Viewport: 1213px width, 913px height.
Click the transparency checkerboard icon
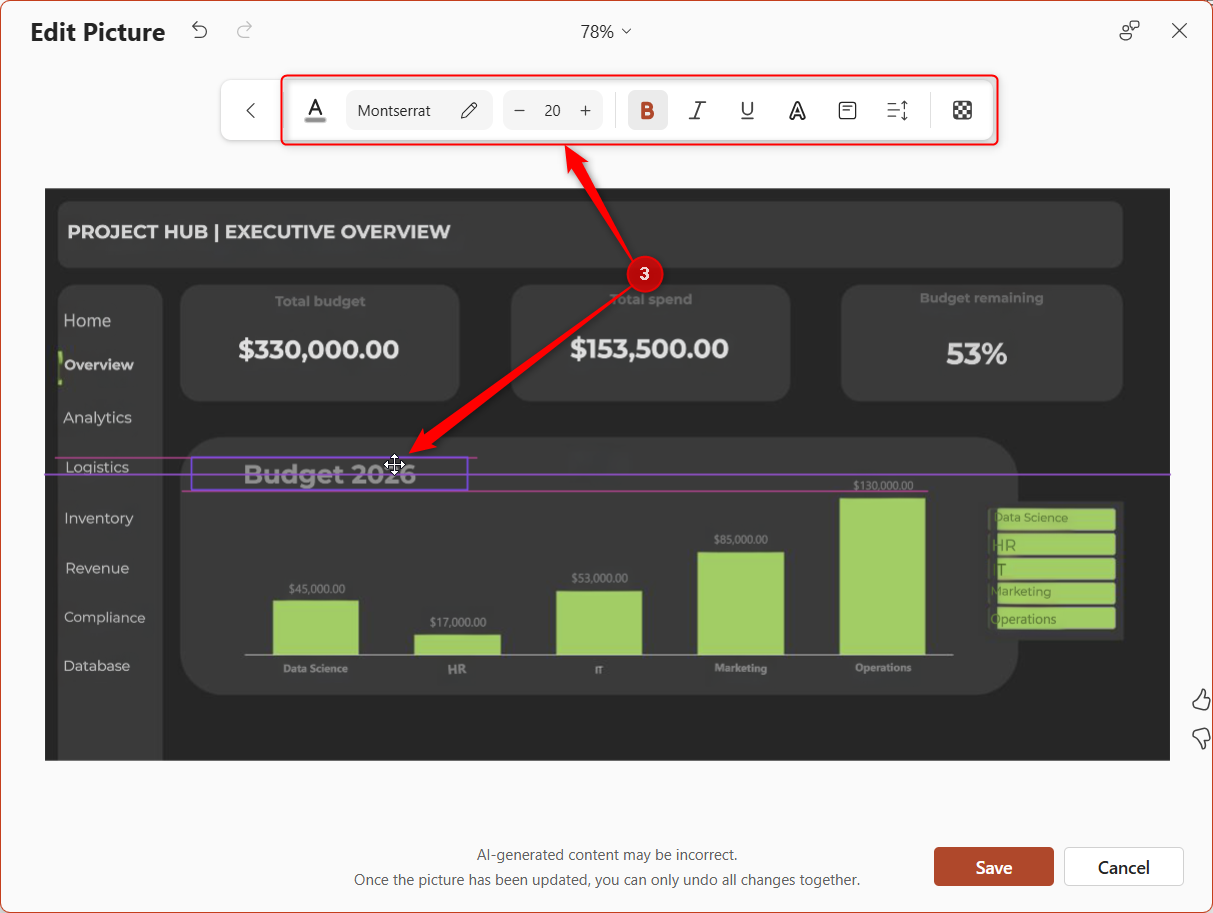(962, 110)
